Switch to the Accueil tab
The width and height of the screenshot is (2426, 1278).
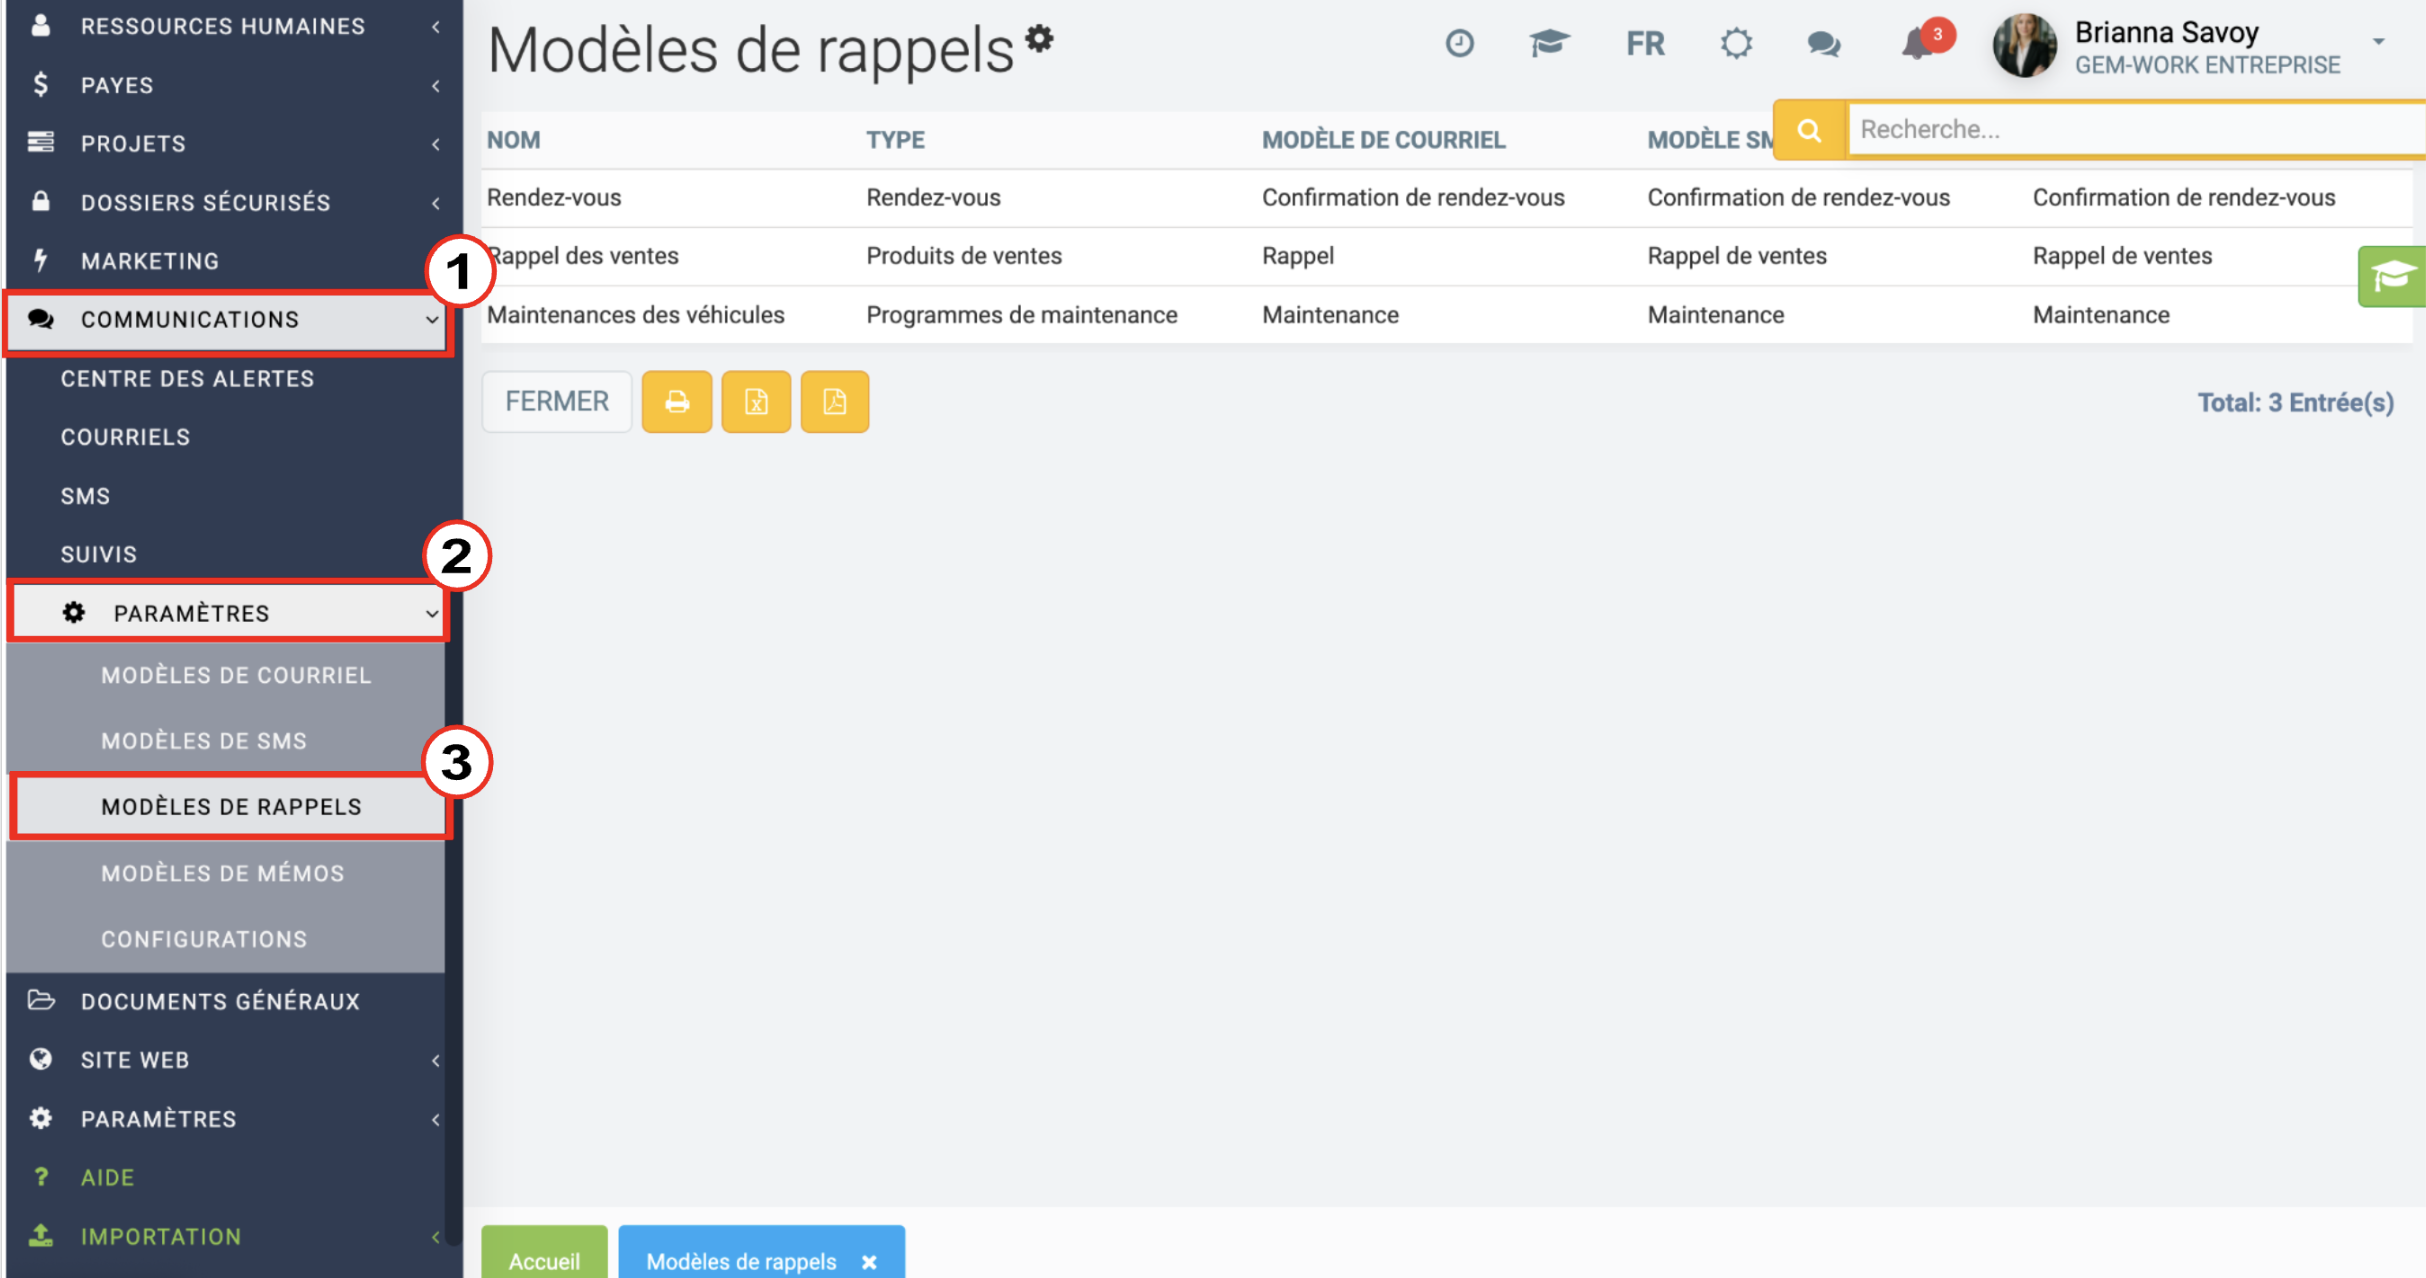(x=544, y=1256)
